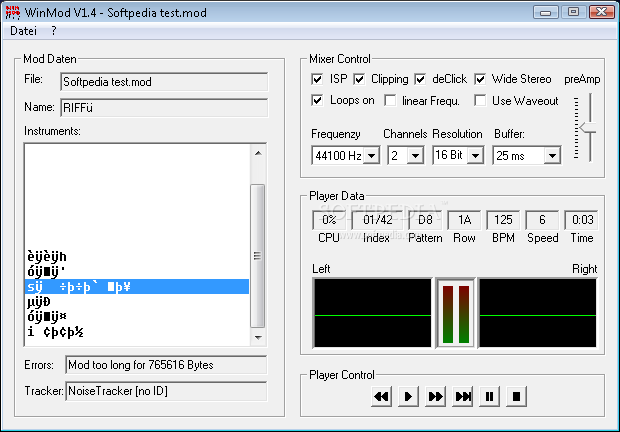Open the Buffer 25 ms dropdown
The width and height of the screenshot is (620, 432).
tap(552, 155)
